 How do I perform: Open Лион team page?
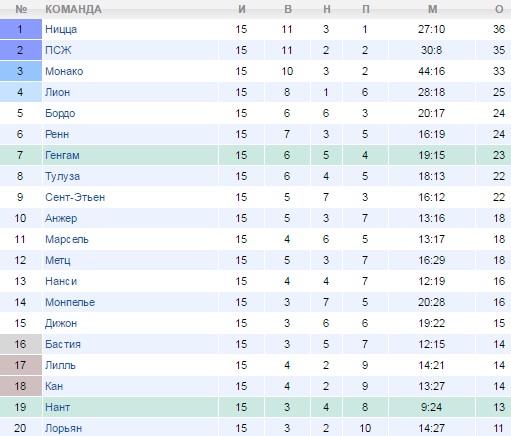point(58,92)
